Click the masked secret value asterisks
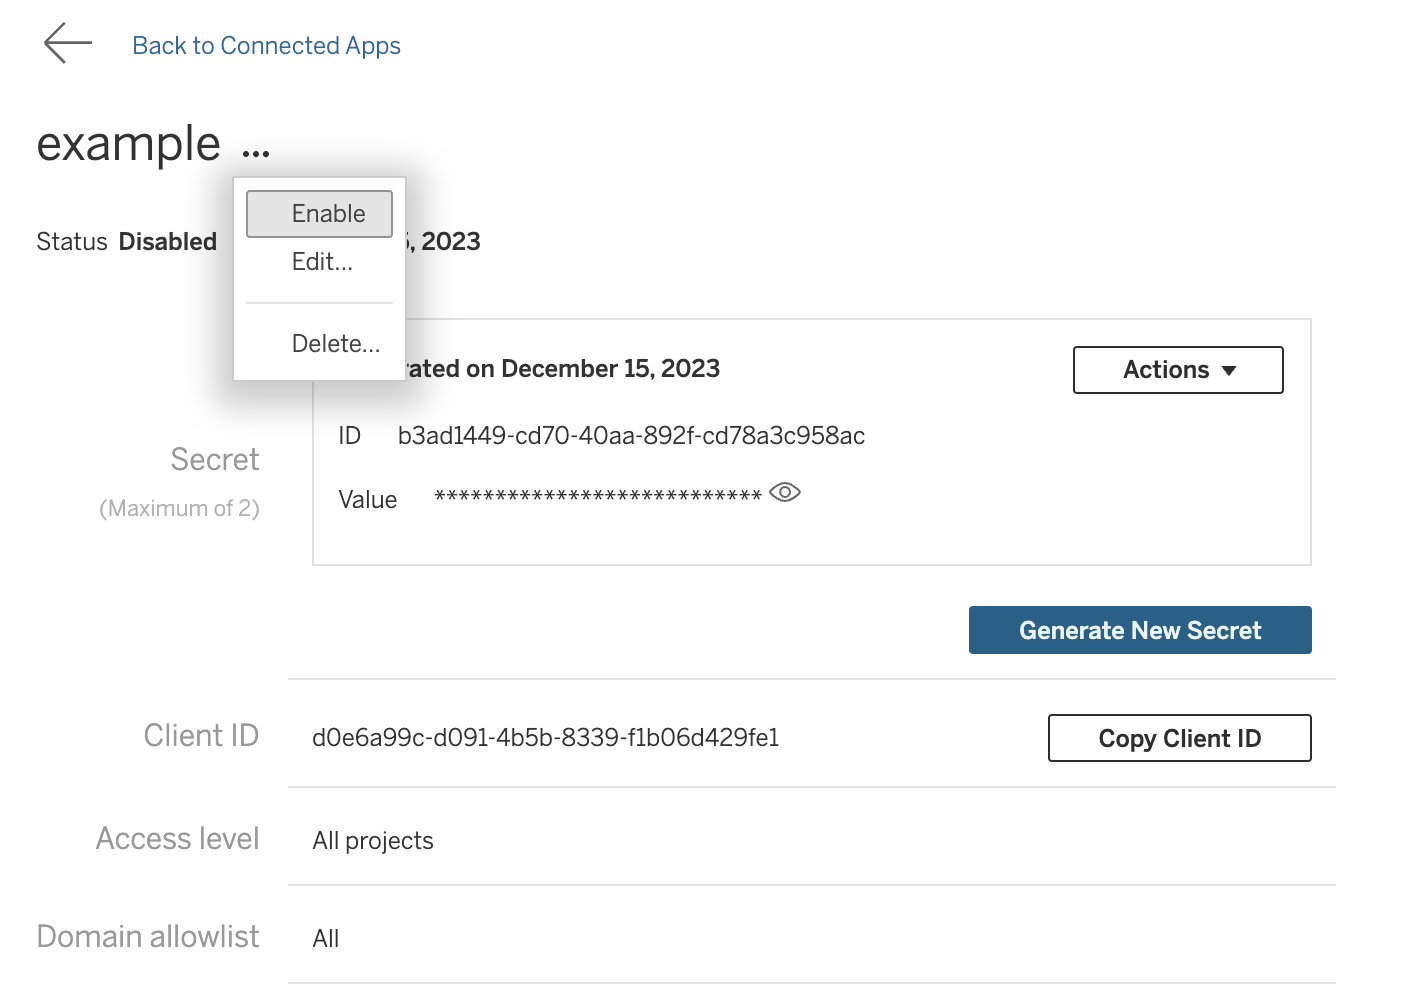Viewport: 1402px width, 992px height. pos(597,497)
